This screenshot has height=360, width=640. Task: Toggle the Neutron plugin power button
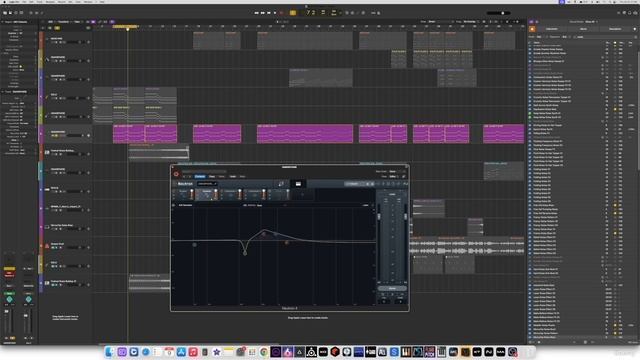tap(176, 174)
